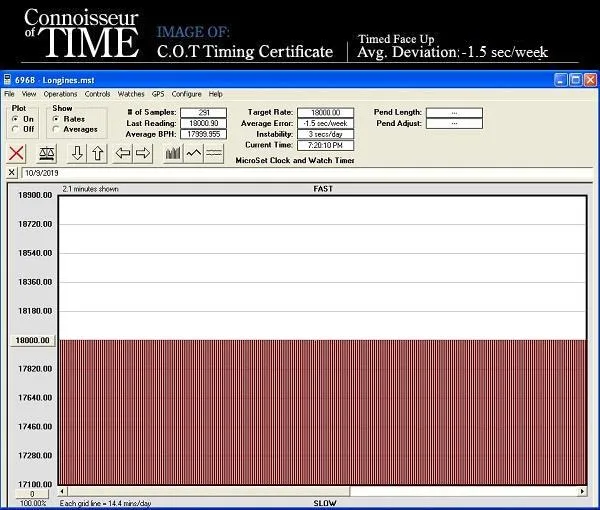Maximize the 6968 Longines.mst window
Screen dimensions: 600x510
tap(576, 80)
